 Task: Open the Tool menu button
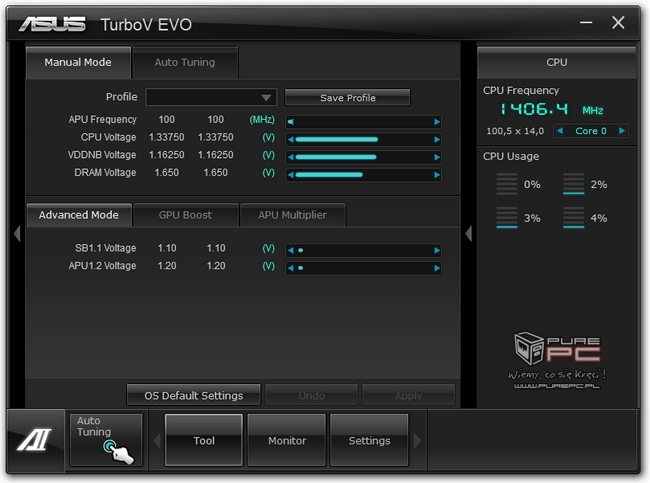204,440
